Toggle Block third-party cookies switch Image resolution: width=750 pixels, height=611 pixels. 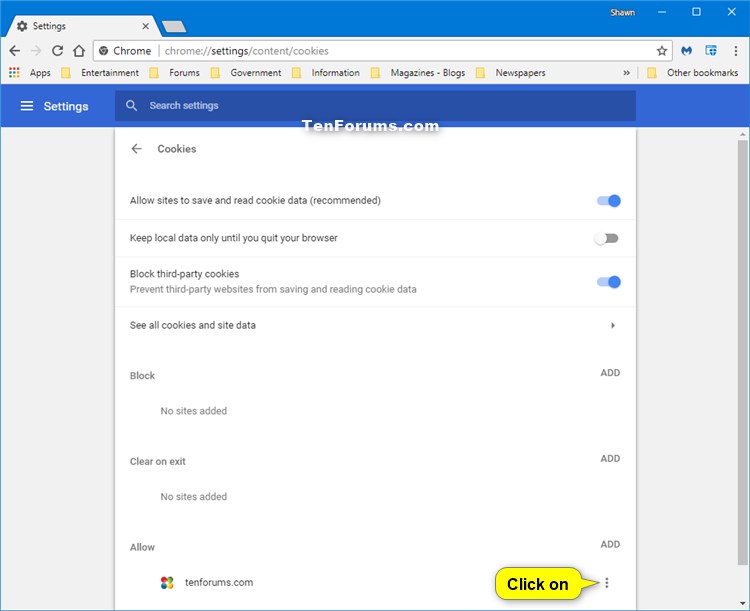pyautogui.click(x=608, y=282)
